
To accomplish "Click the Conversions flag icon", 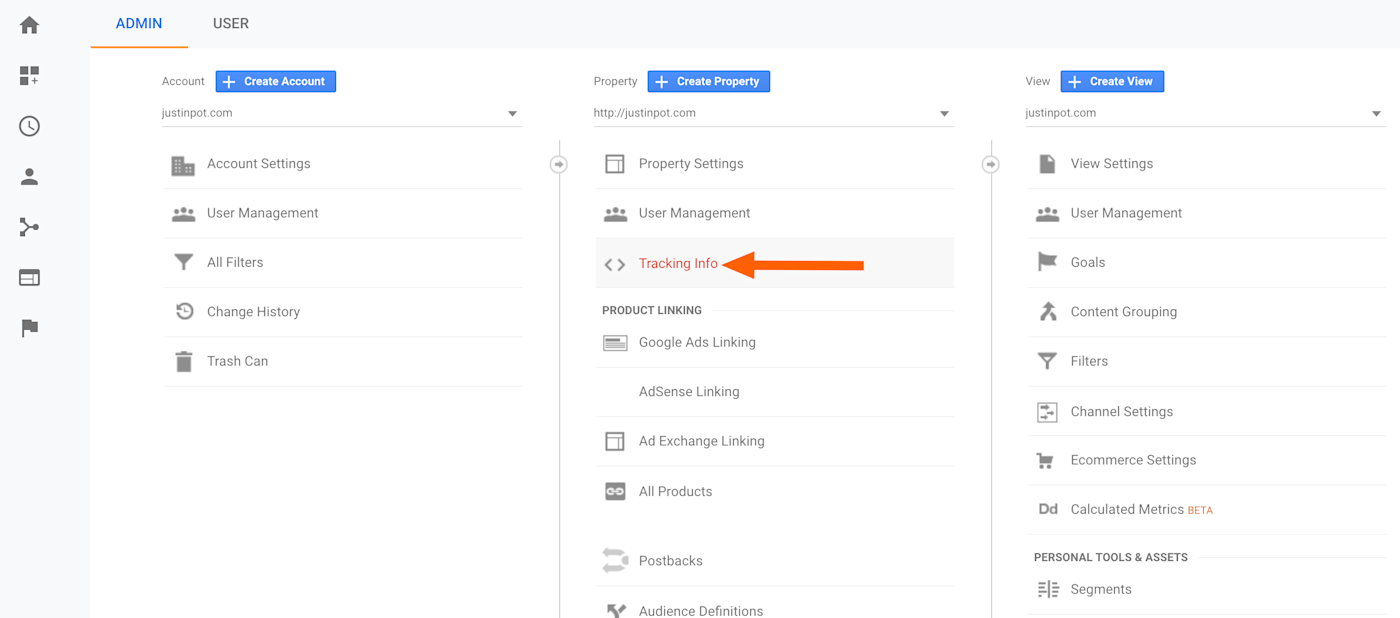I will (28, 328).
